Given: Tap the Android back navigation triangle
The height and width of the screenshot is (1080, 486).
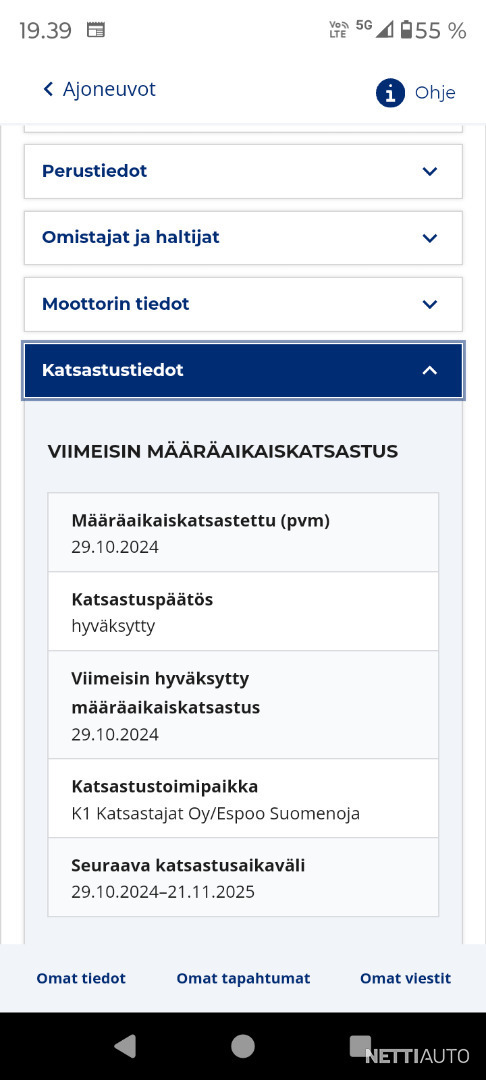Looking at the screenshot, I should click(125, 1046).
